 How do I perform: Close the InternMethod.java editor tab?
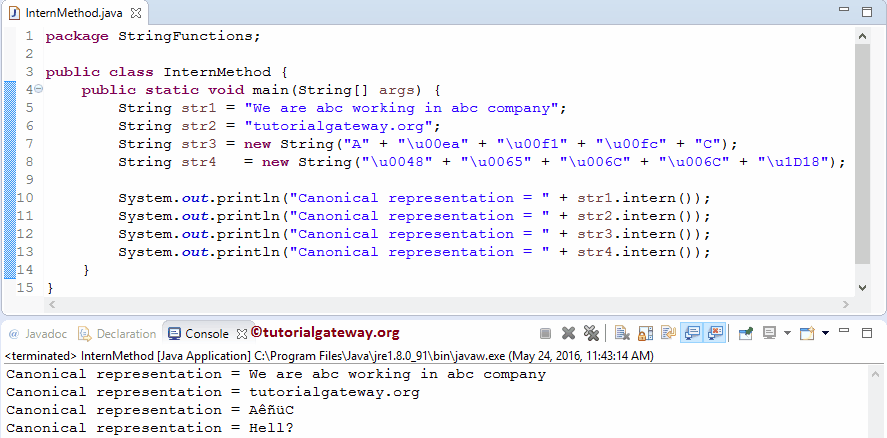136,12
